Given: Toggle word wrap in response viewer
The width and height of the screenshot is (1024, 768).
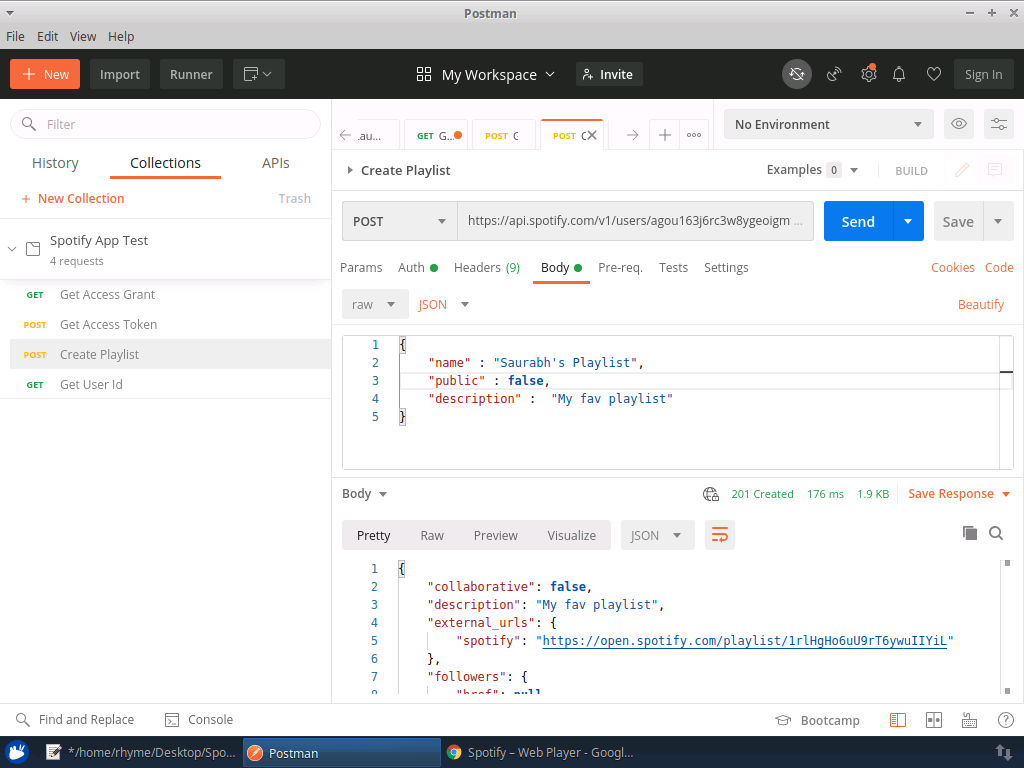Looking at the screenshot, I should pos(719,535).
